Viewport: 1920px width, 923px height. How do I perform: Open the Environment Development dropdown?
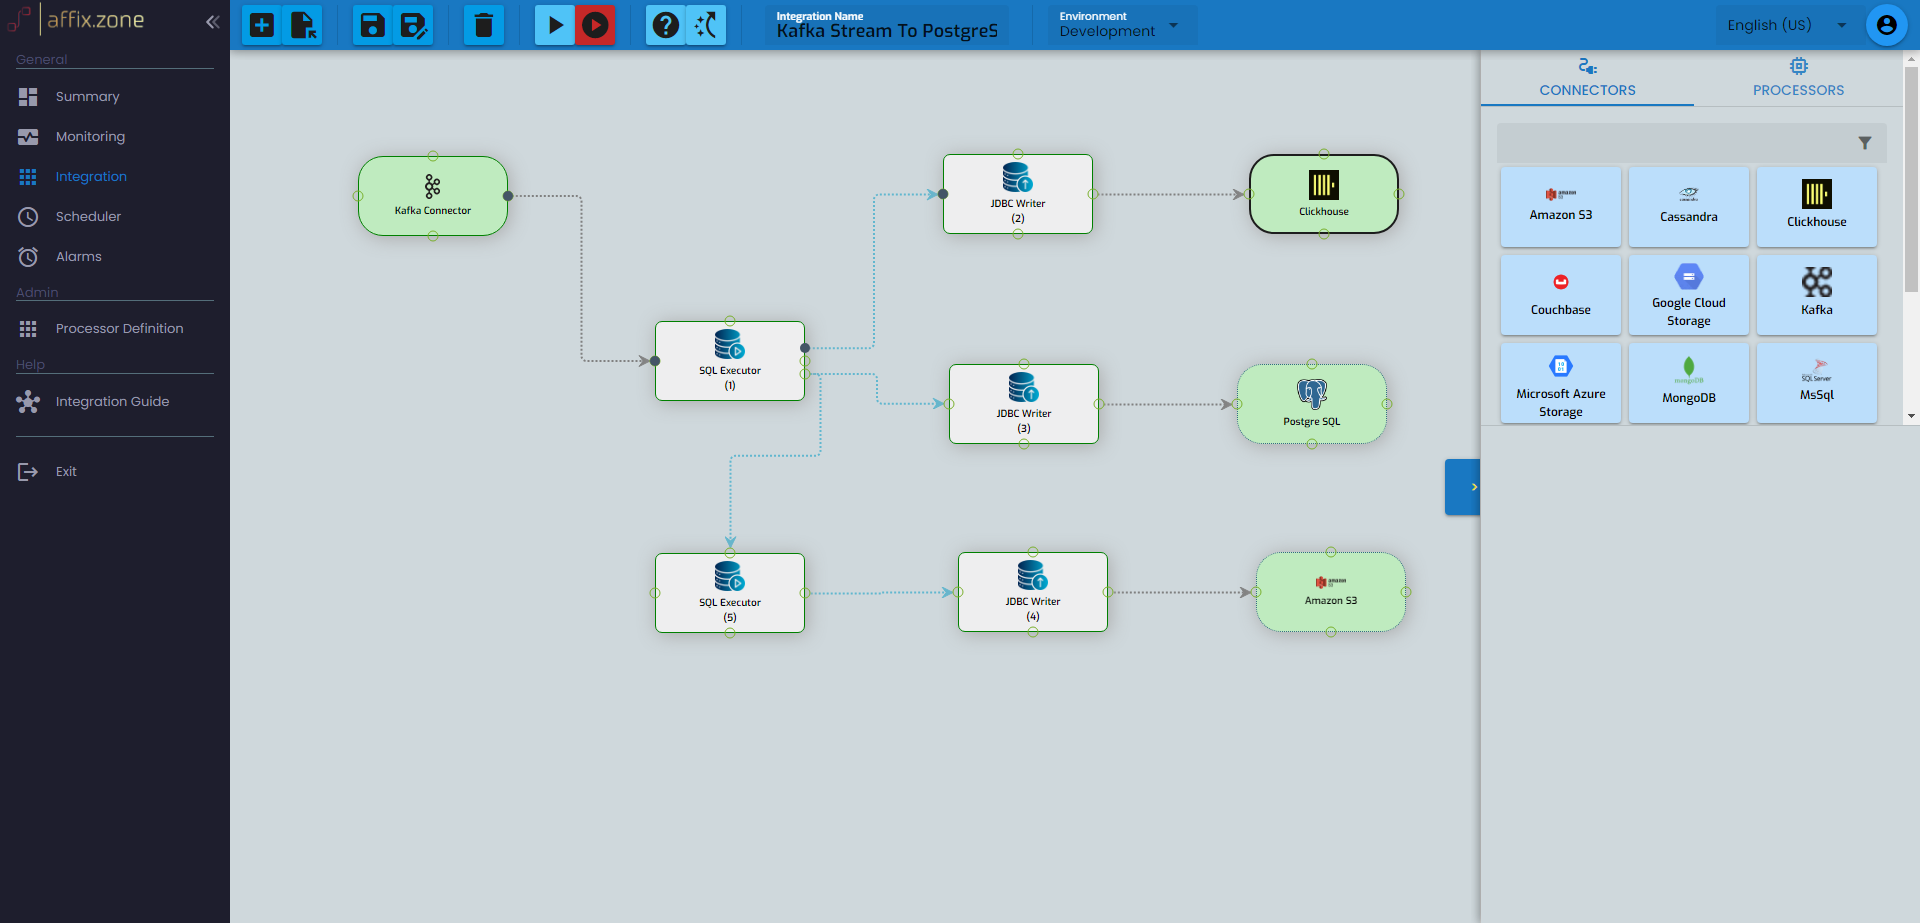[1120, 25]
